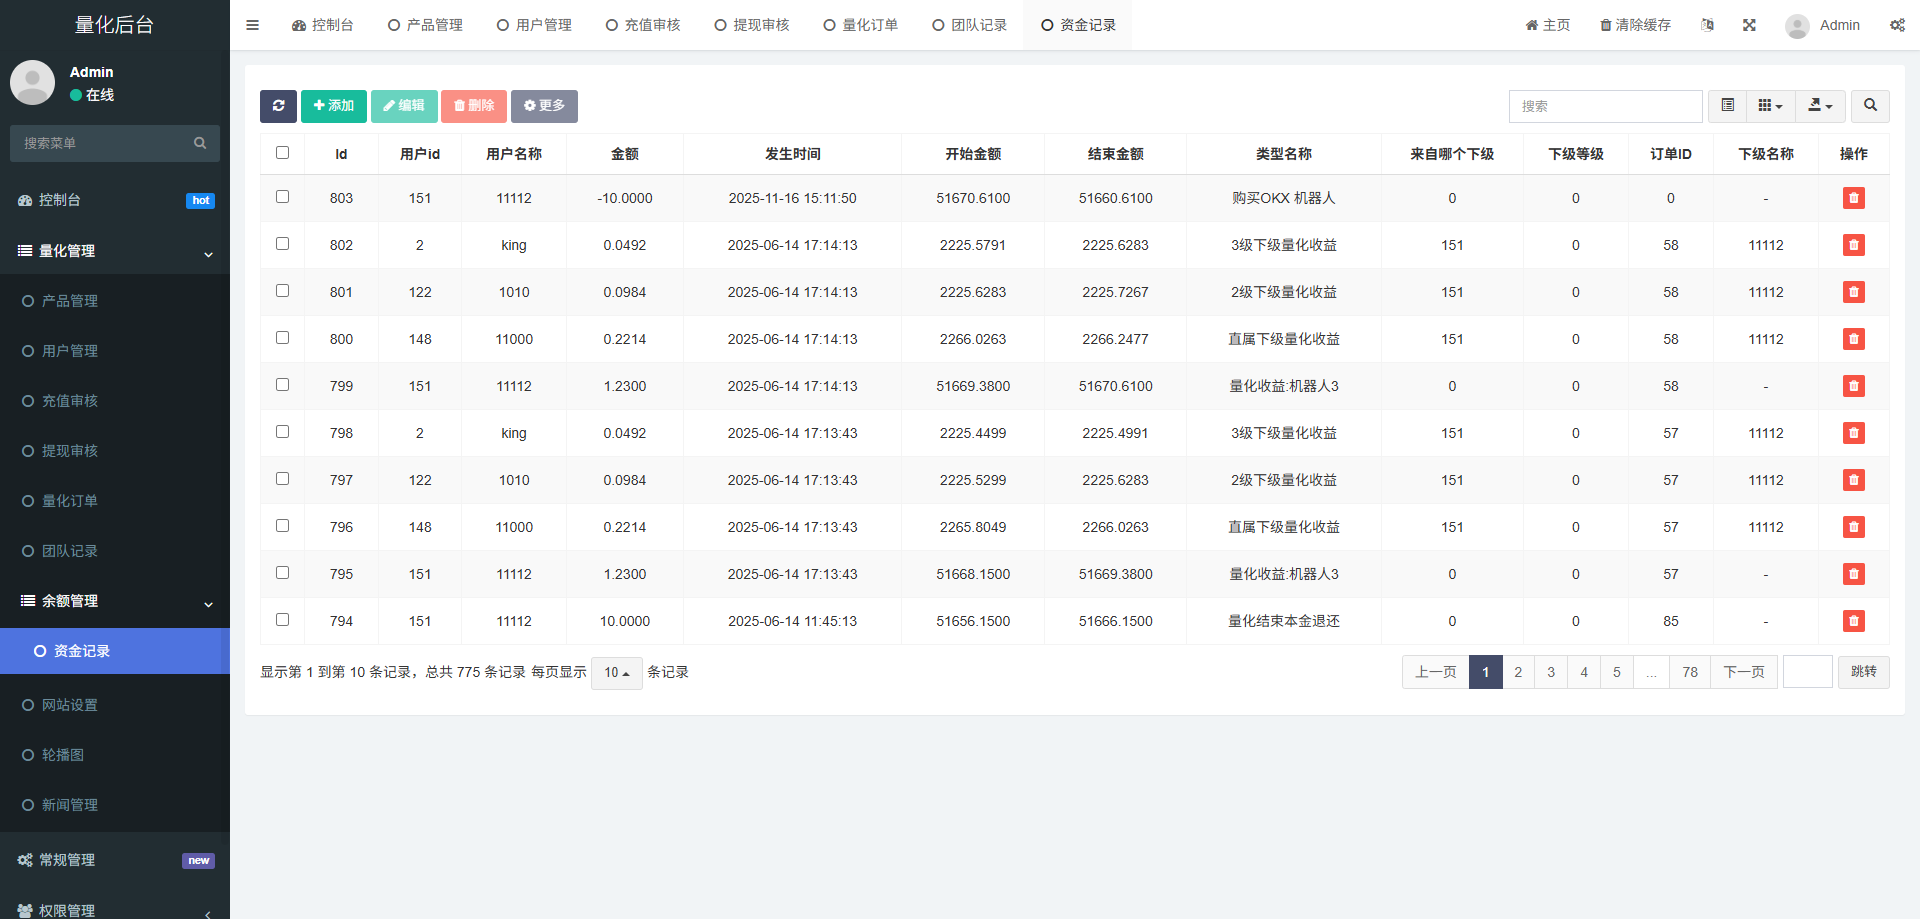Open the page size dropdown showing 10

coord(616,673)
